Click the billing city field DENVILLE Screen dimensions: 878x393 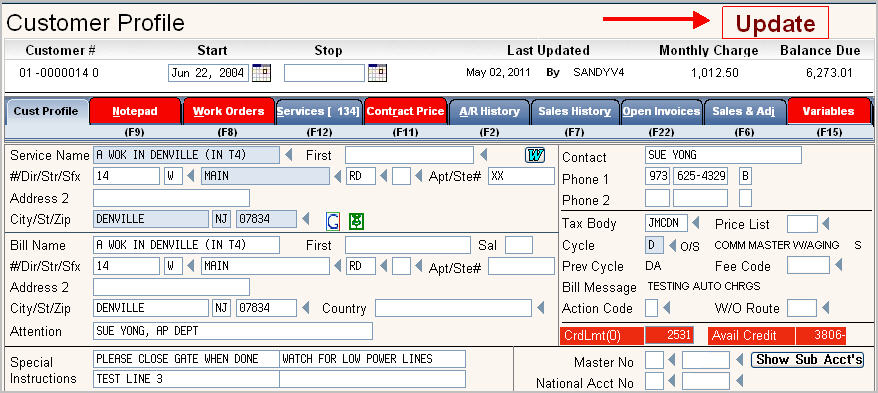tap(150, 308)
